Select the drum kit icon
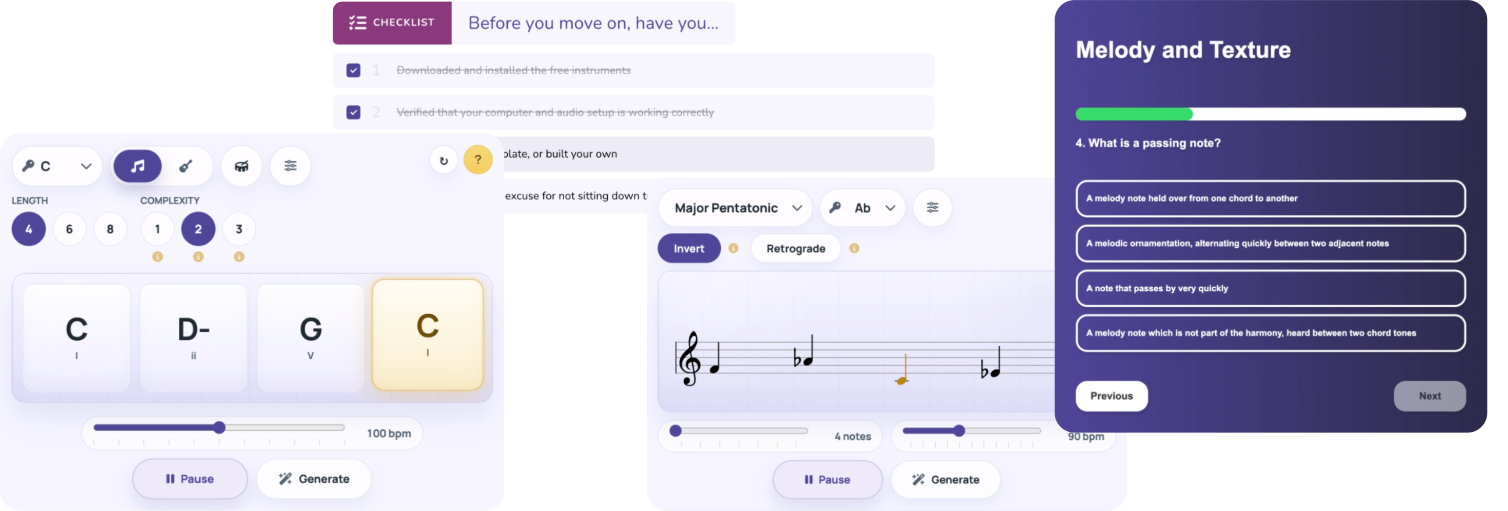The width and height of the screenshot is (1508, 511). coord(241,166)
